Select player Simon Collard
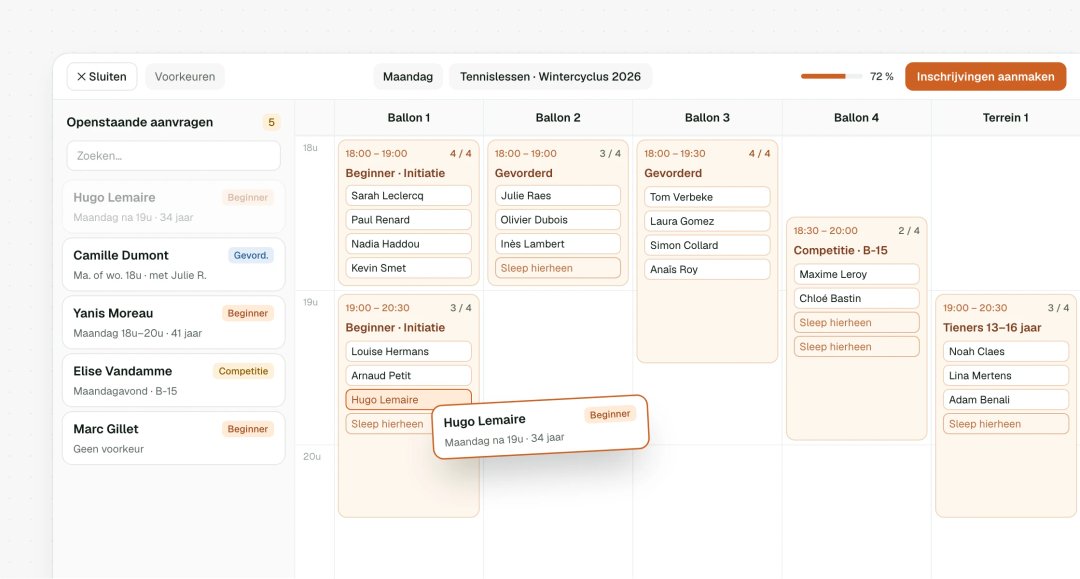The height and width of the screenshot is (579, 1080). point(707,245)
